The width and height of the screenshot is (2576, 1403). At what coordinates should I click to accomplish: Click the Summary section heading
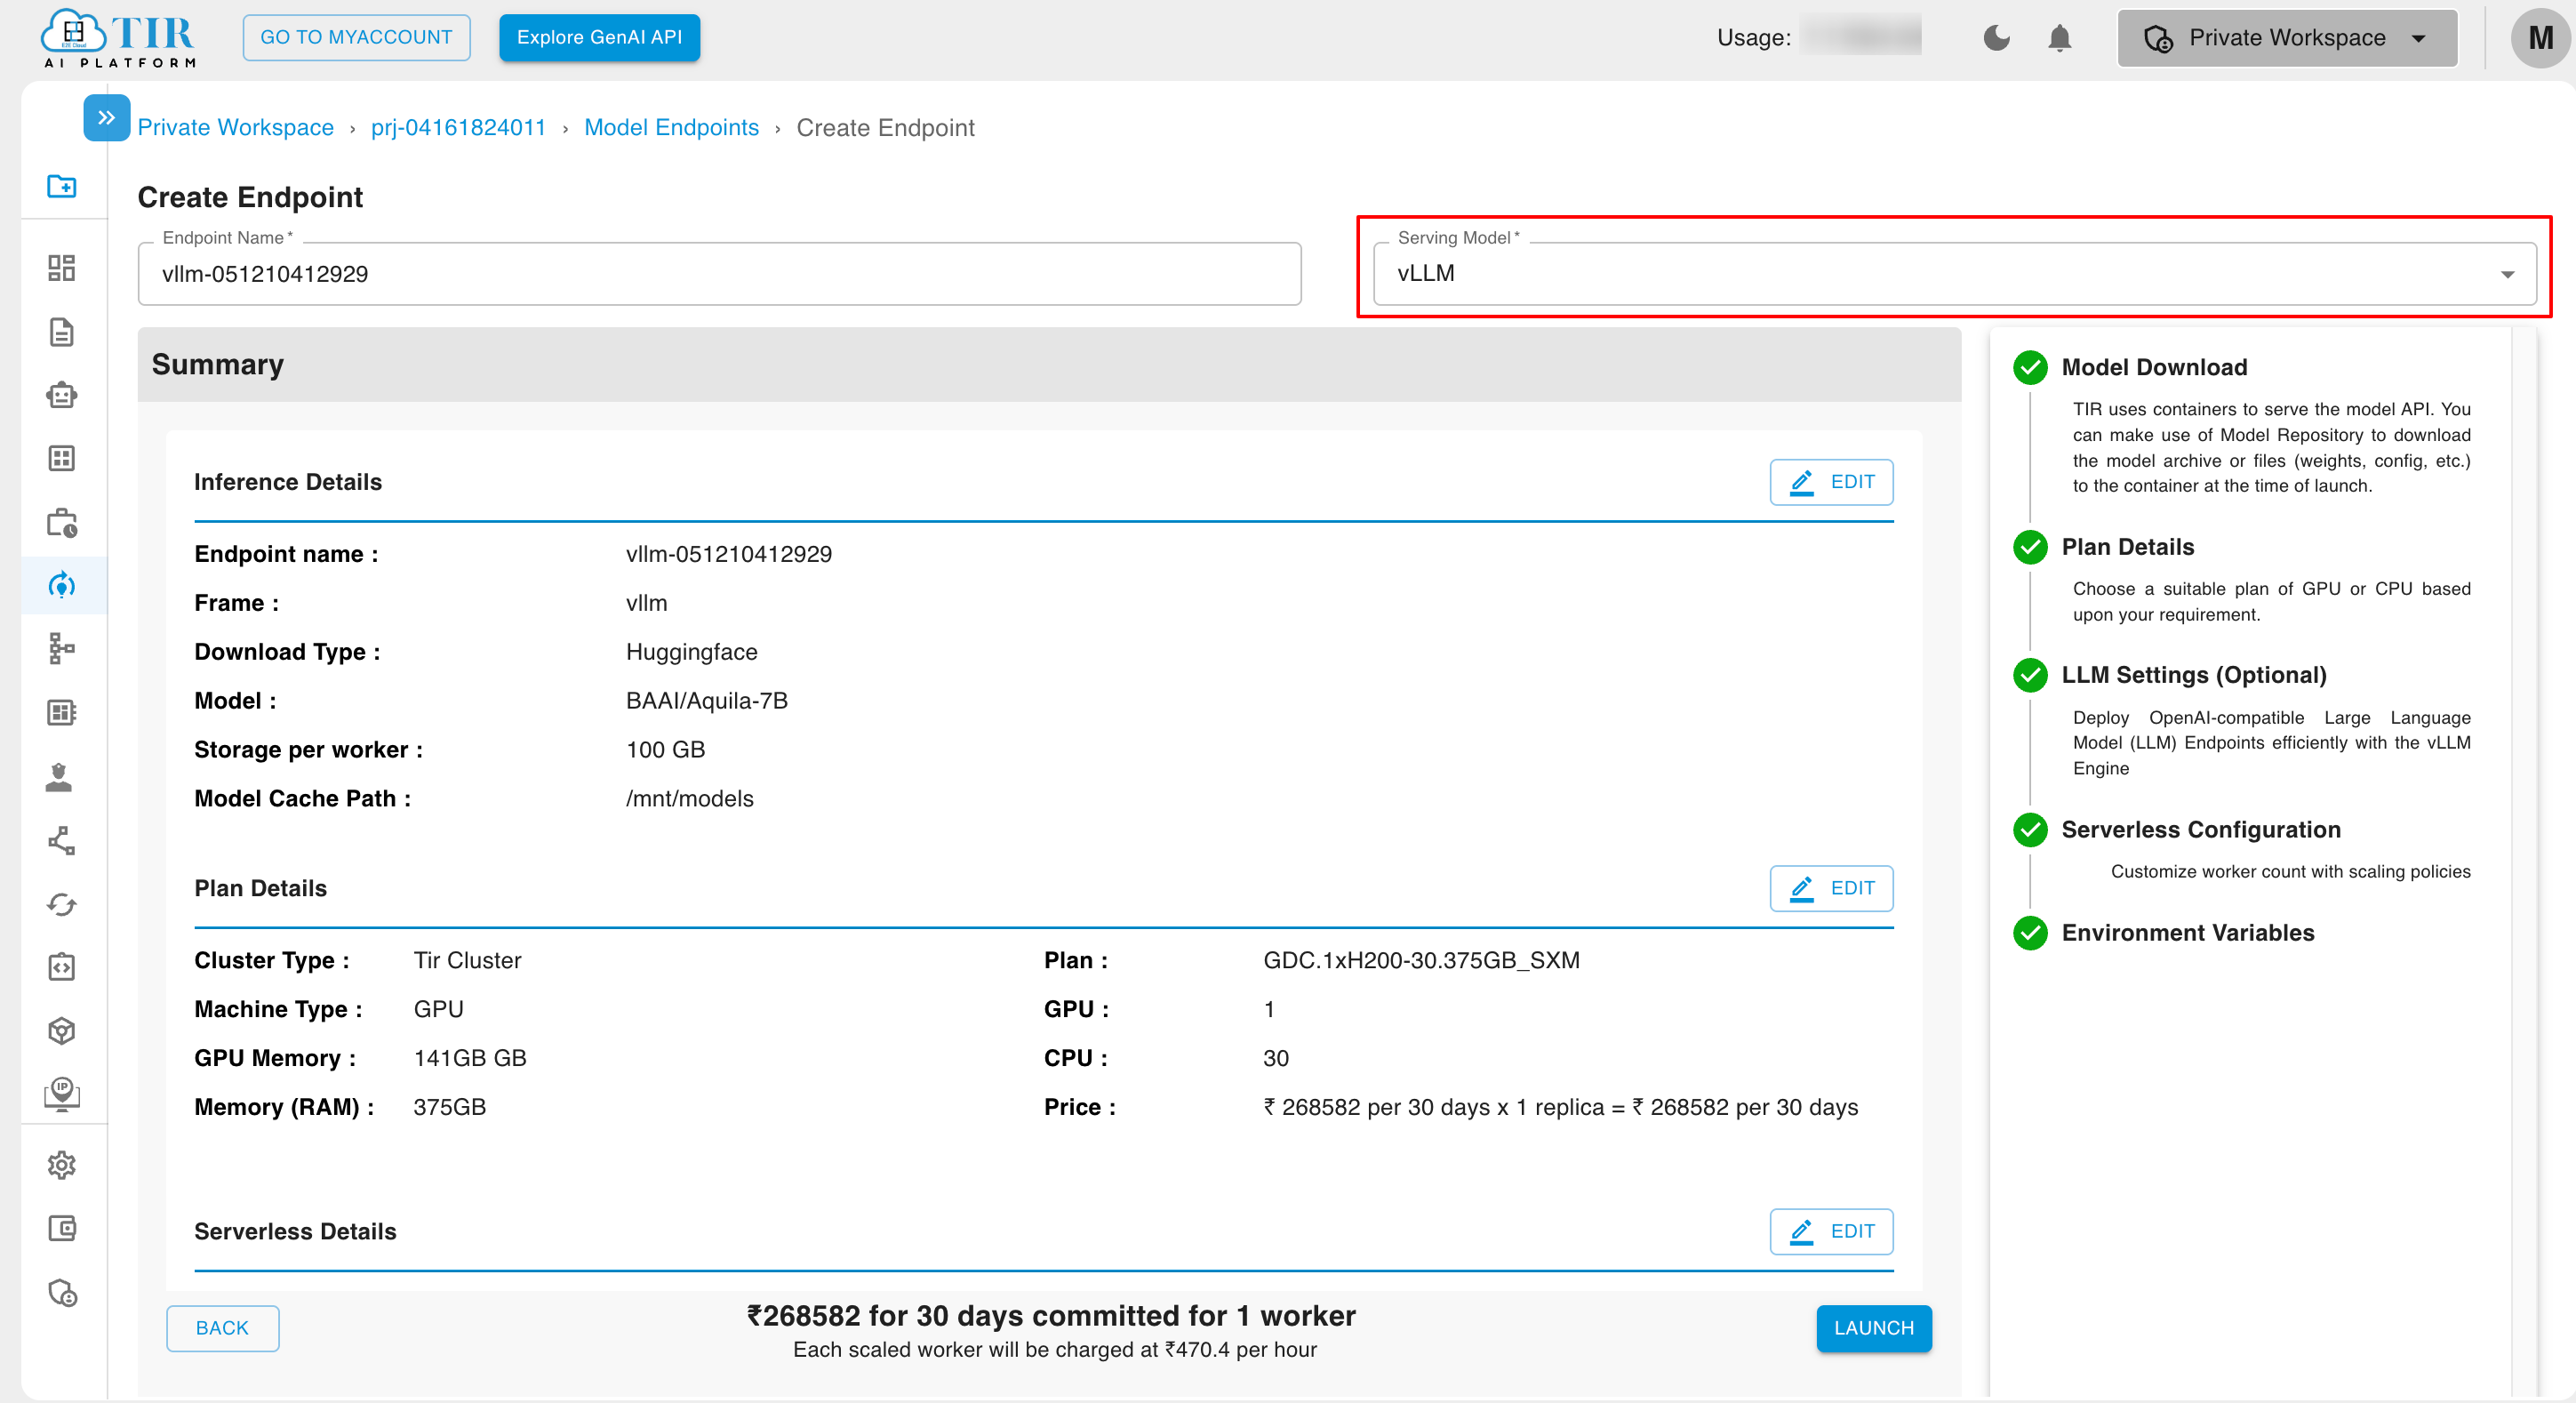click(217, 365)
